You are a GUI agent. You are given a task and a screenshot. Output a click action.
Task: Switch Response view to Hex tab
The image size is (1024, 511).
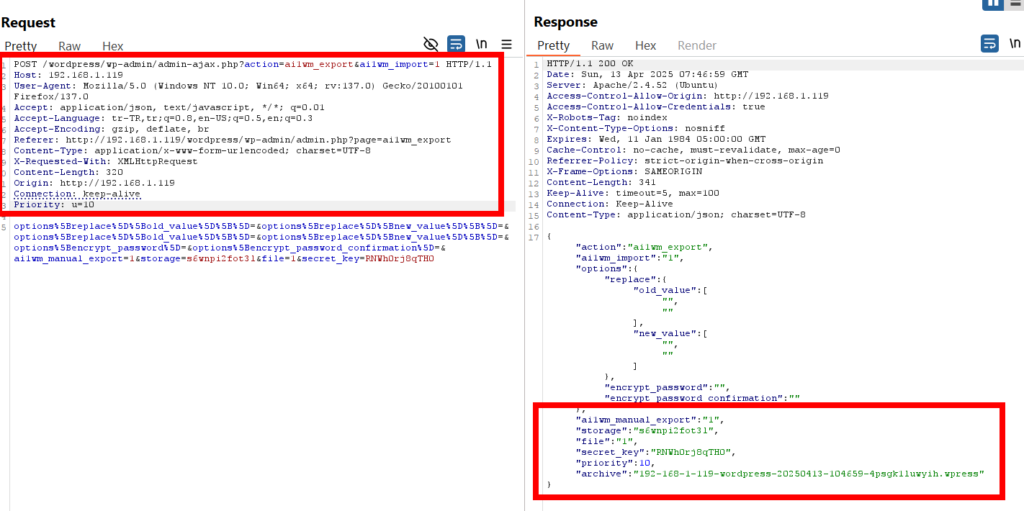click(x=646, y=46)
